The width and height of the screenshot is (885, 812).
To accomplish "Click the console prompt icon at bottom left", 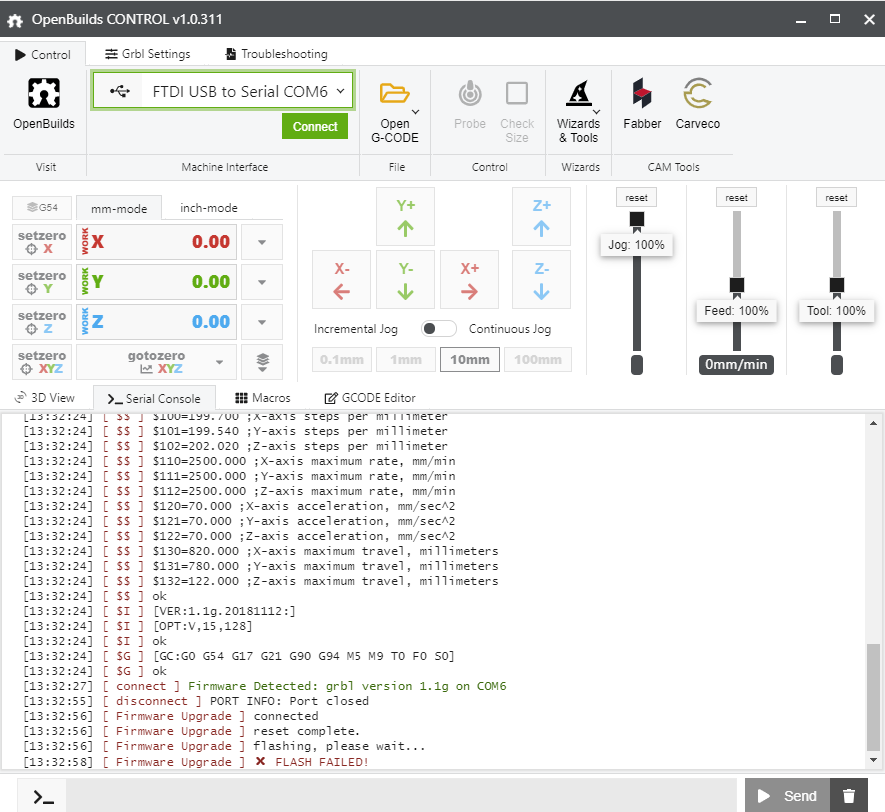I will (x=43, y=797).
